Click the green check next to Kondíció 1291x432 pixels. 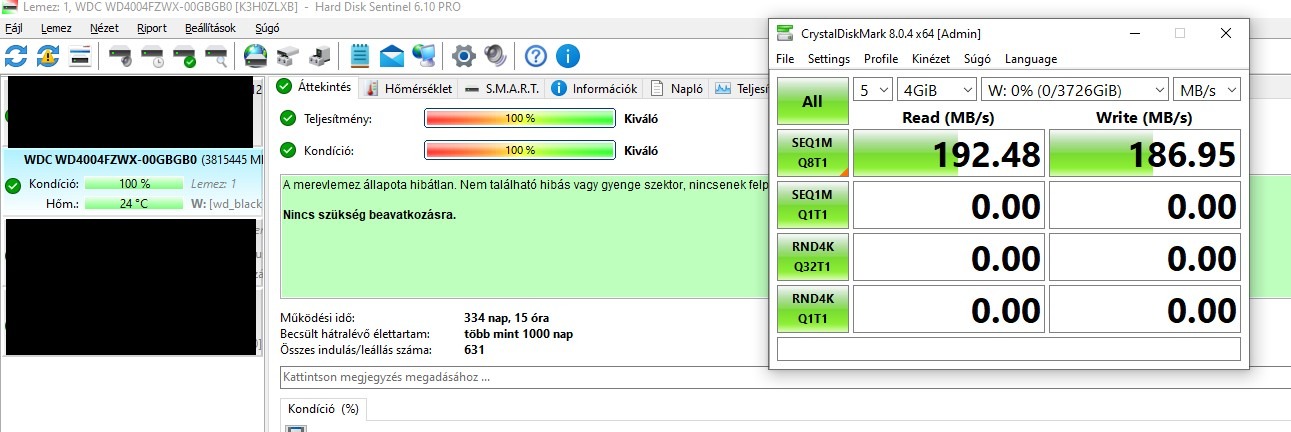(289, 151)
